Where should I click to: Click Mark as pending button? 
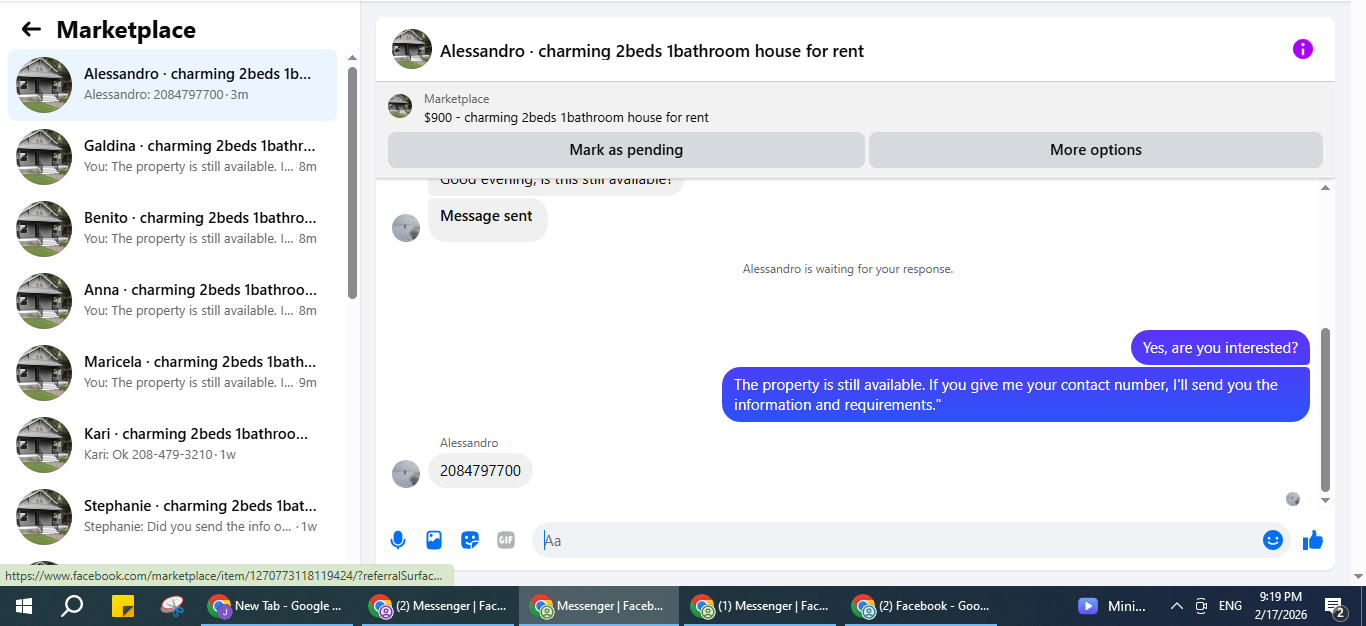click(x=626, y=150)
